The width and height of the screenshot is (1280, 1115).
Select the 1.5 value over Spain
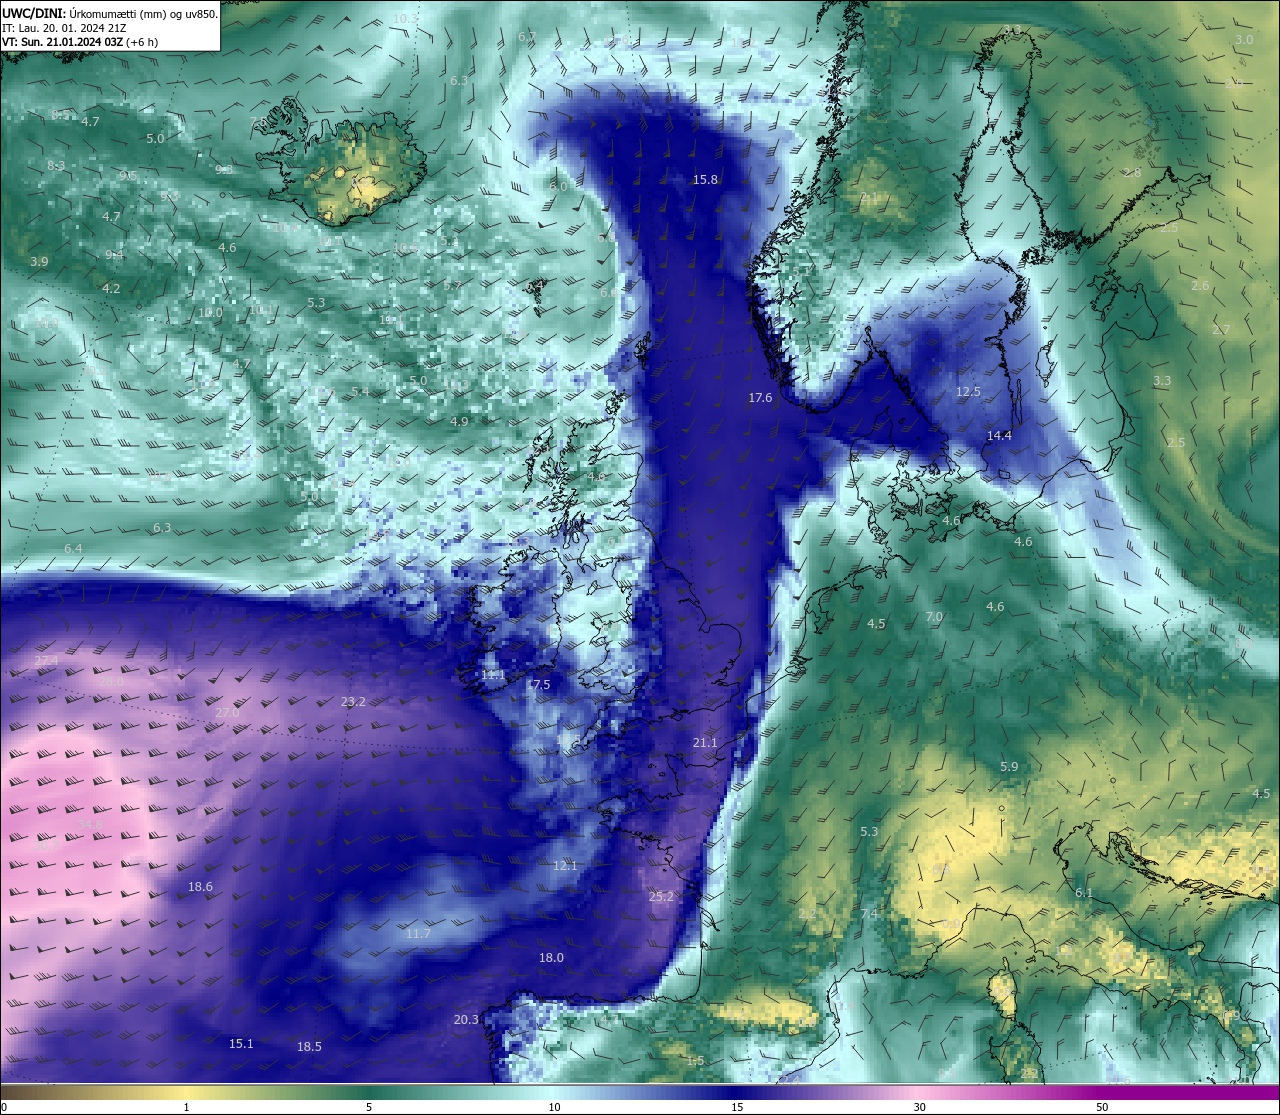696,1061
